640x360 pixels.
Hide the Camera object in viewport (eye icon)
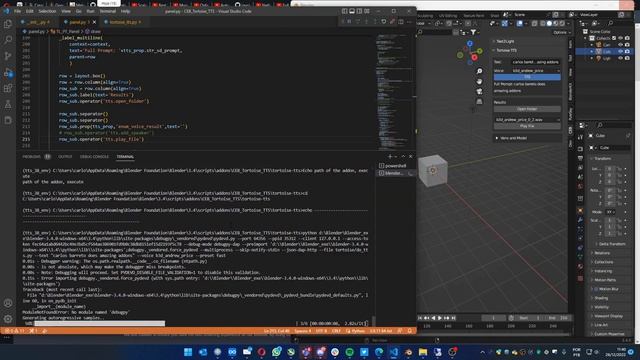(621, 45)
